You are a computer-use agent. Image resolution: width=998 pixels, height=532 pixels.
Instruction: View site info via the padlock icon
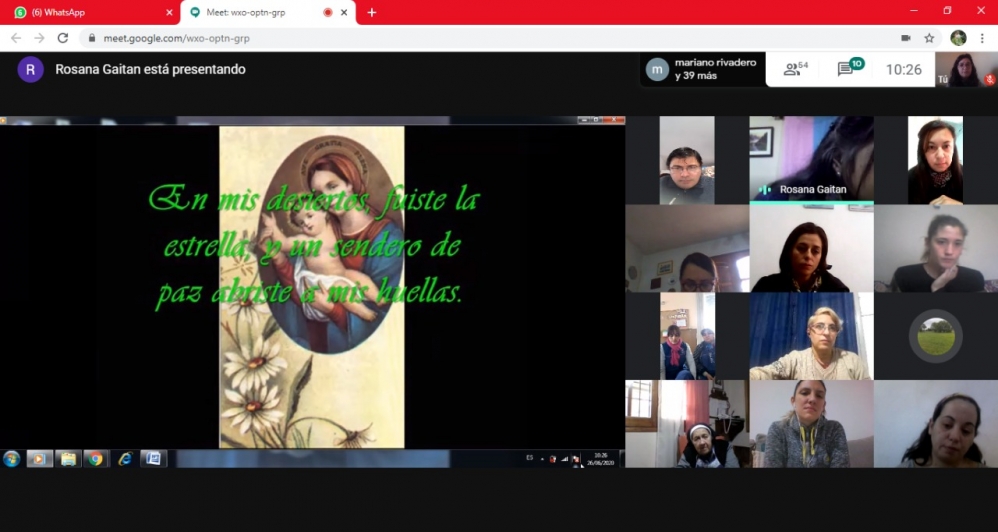[x=92, y=38]
